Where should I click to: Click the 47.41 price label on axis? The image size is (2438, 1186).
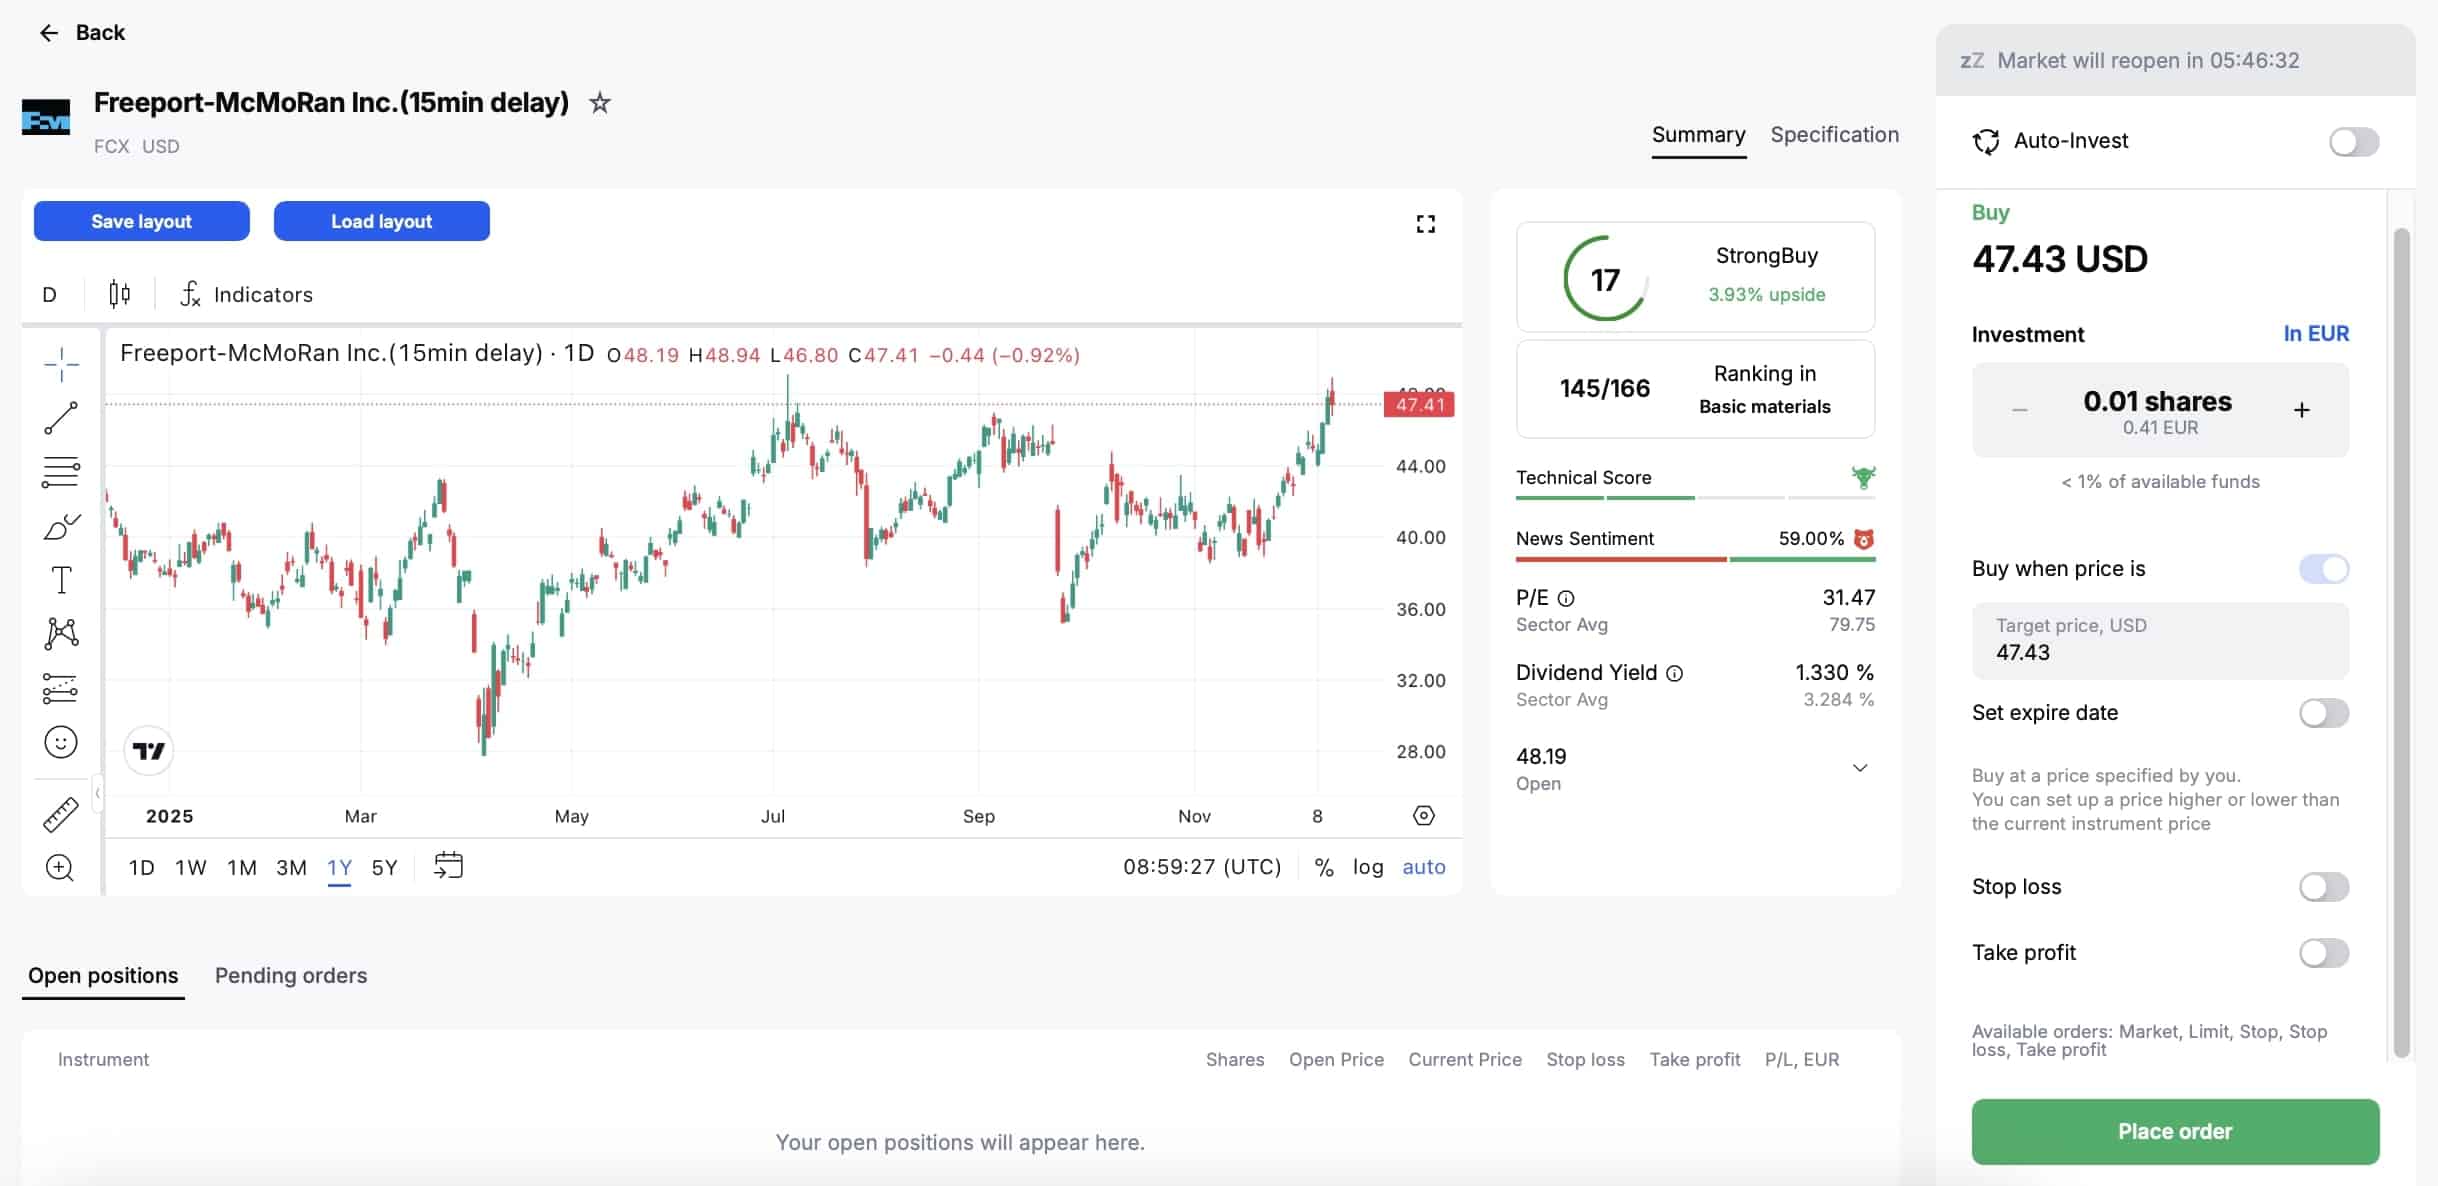[x=1419, y=404]
